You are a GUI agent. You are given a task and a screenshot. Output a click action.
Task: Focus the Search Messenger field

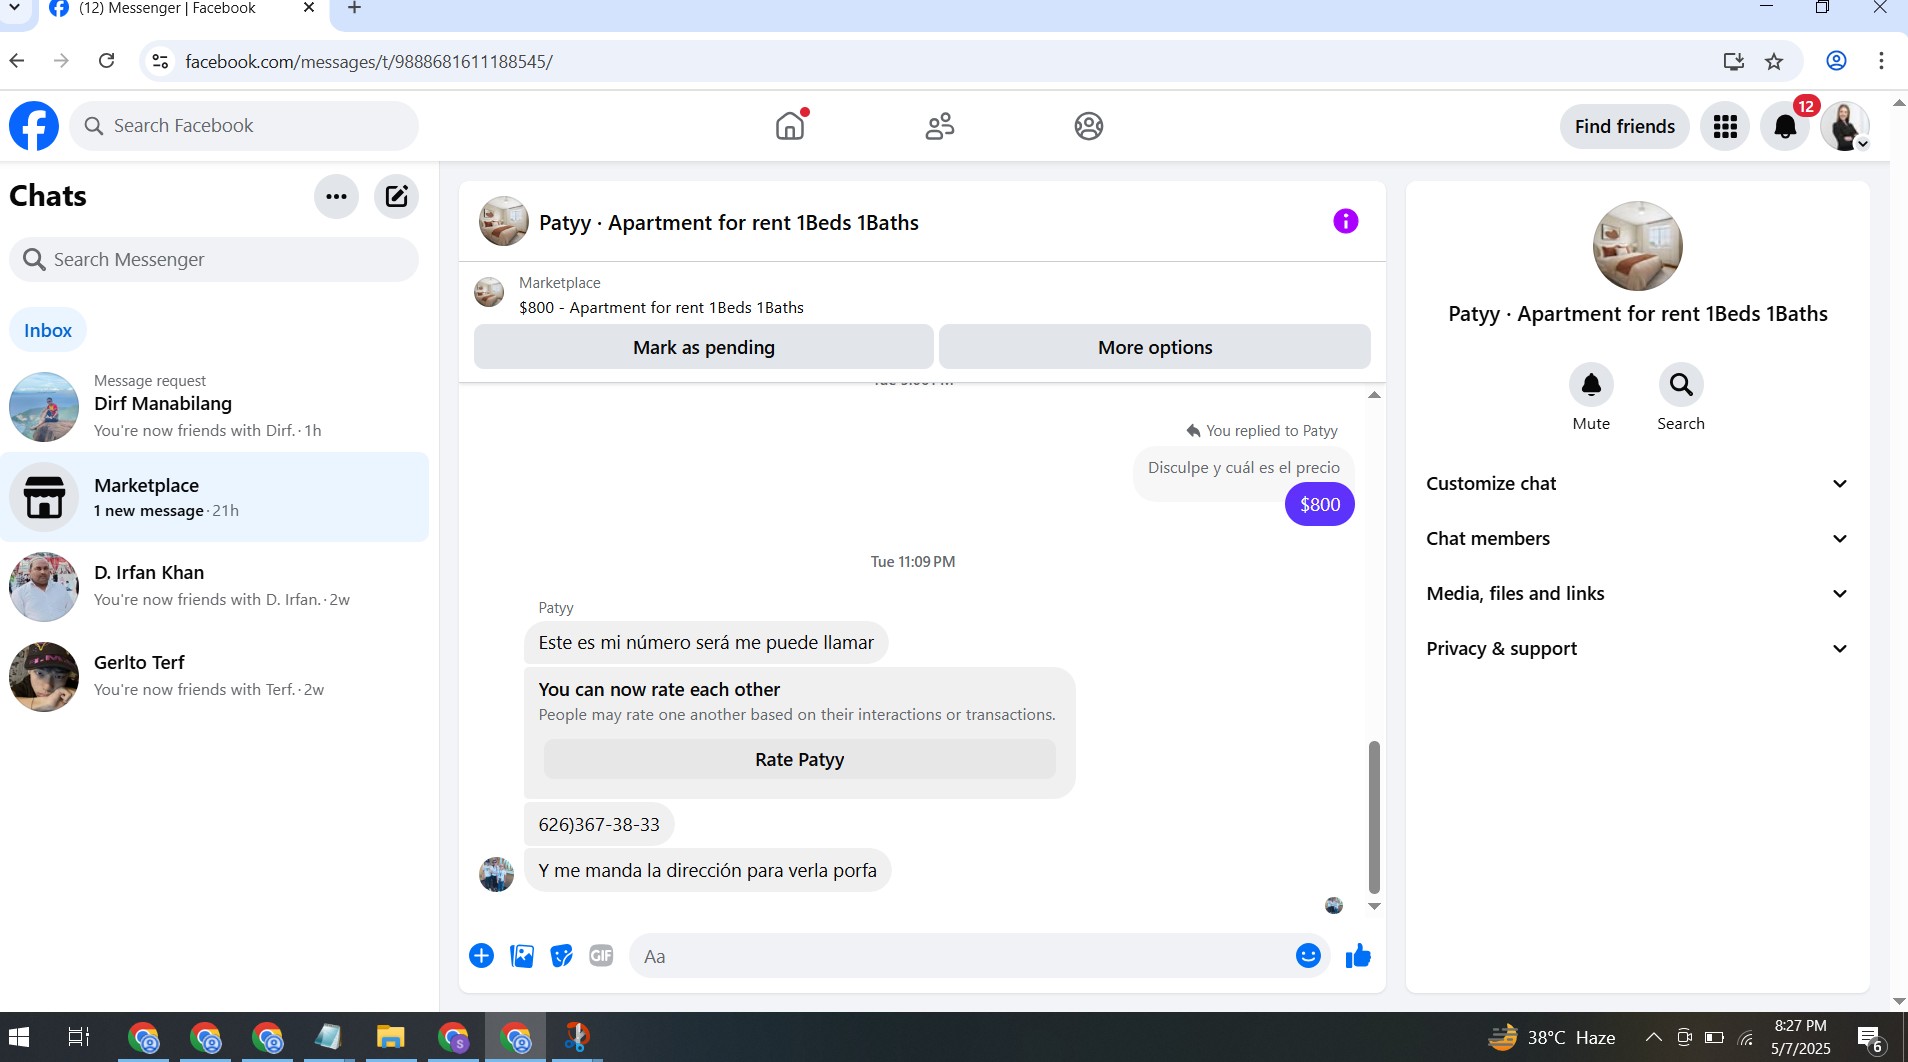click(214, 260)
